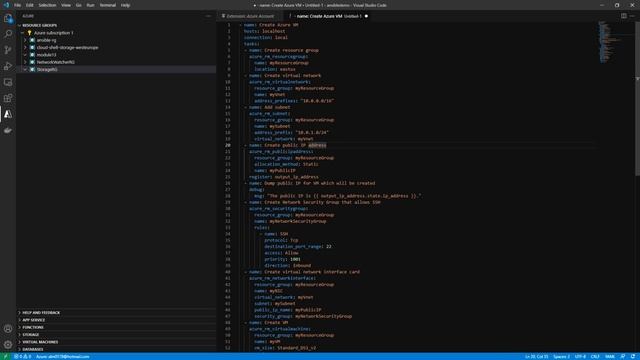Expand the NetworkWatcherRG resource group
The image size is (640, 360).
coord(25,62)
